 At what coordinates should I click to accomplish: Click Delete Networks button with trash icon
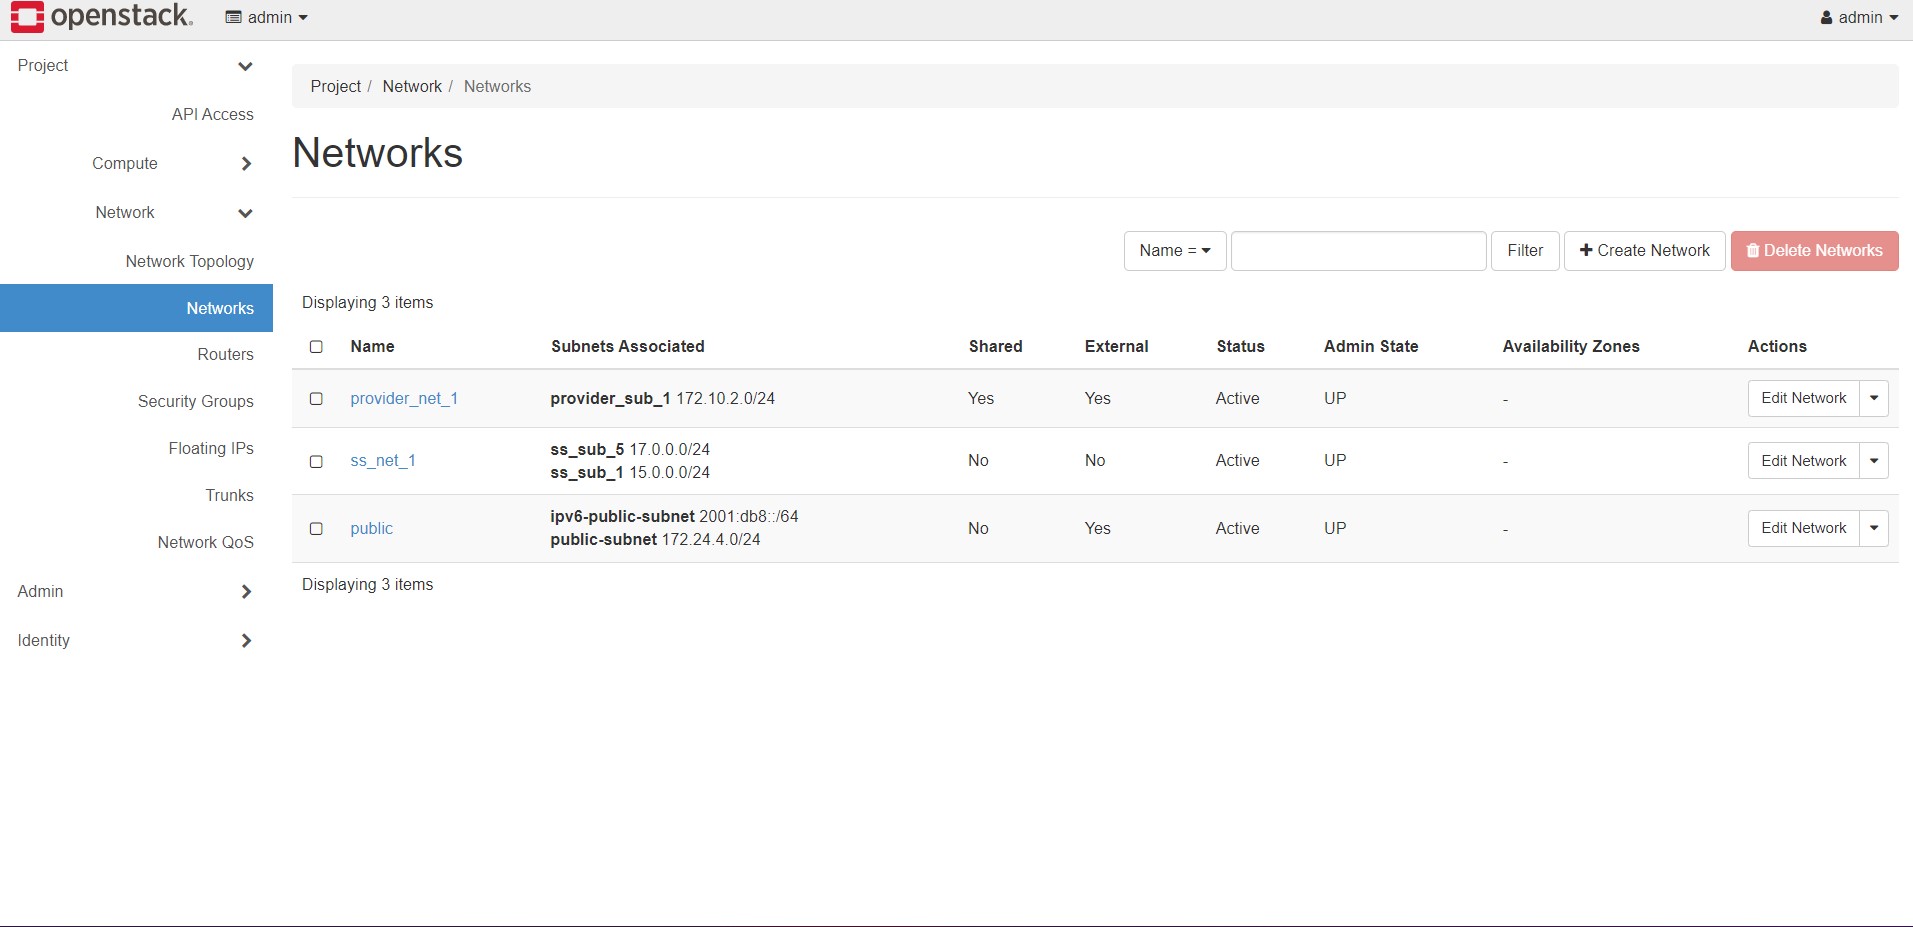click(x=1814, y=251)
